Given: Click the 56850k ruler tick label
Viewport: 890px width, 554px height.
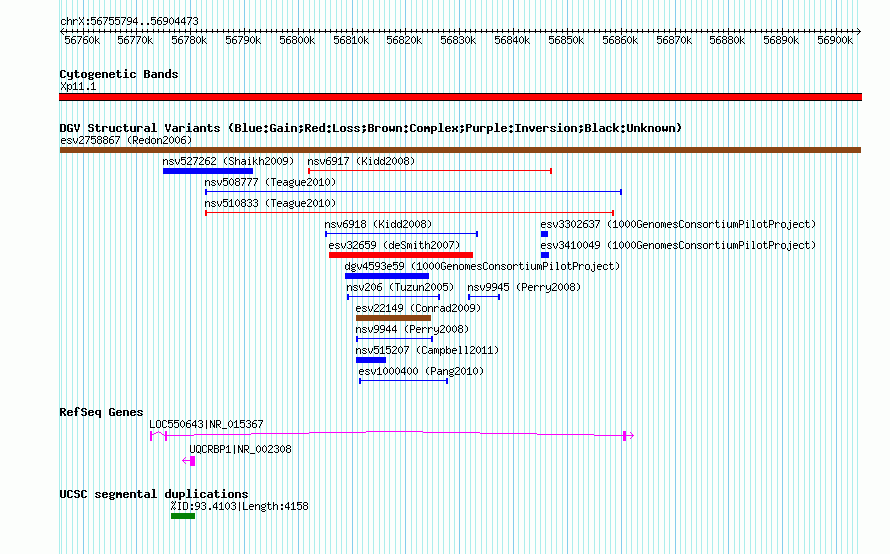Looking at the screenshot, I should pos(566,40).
